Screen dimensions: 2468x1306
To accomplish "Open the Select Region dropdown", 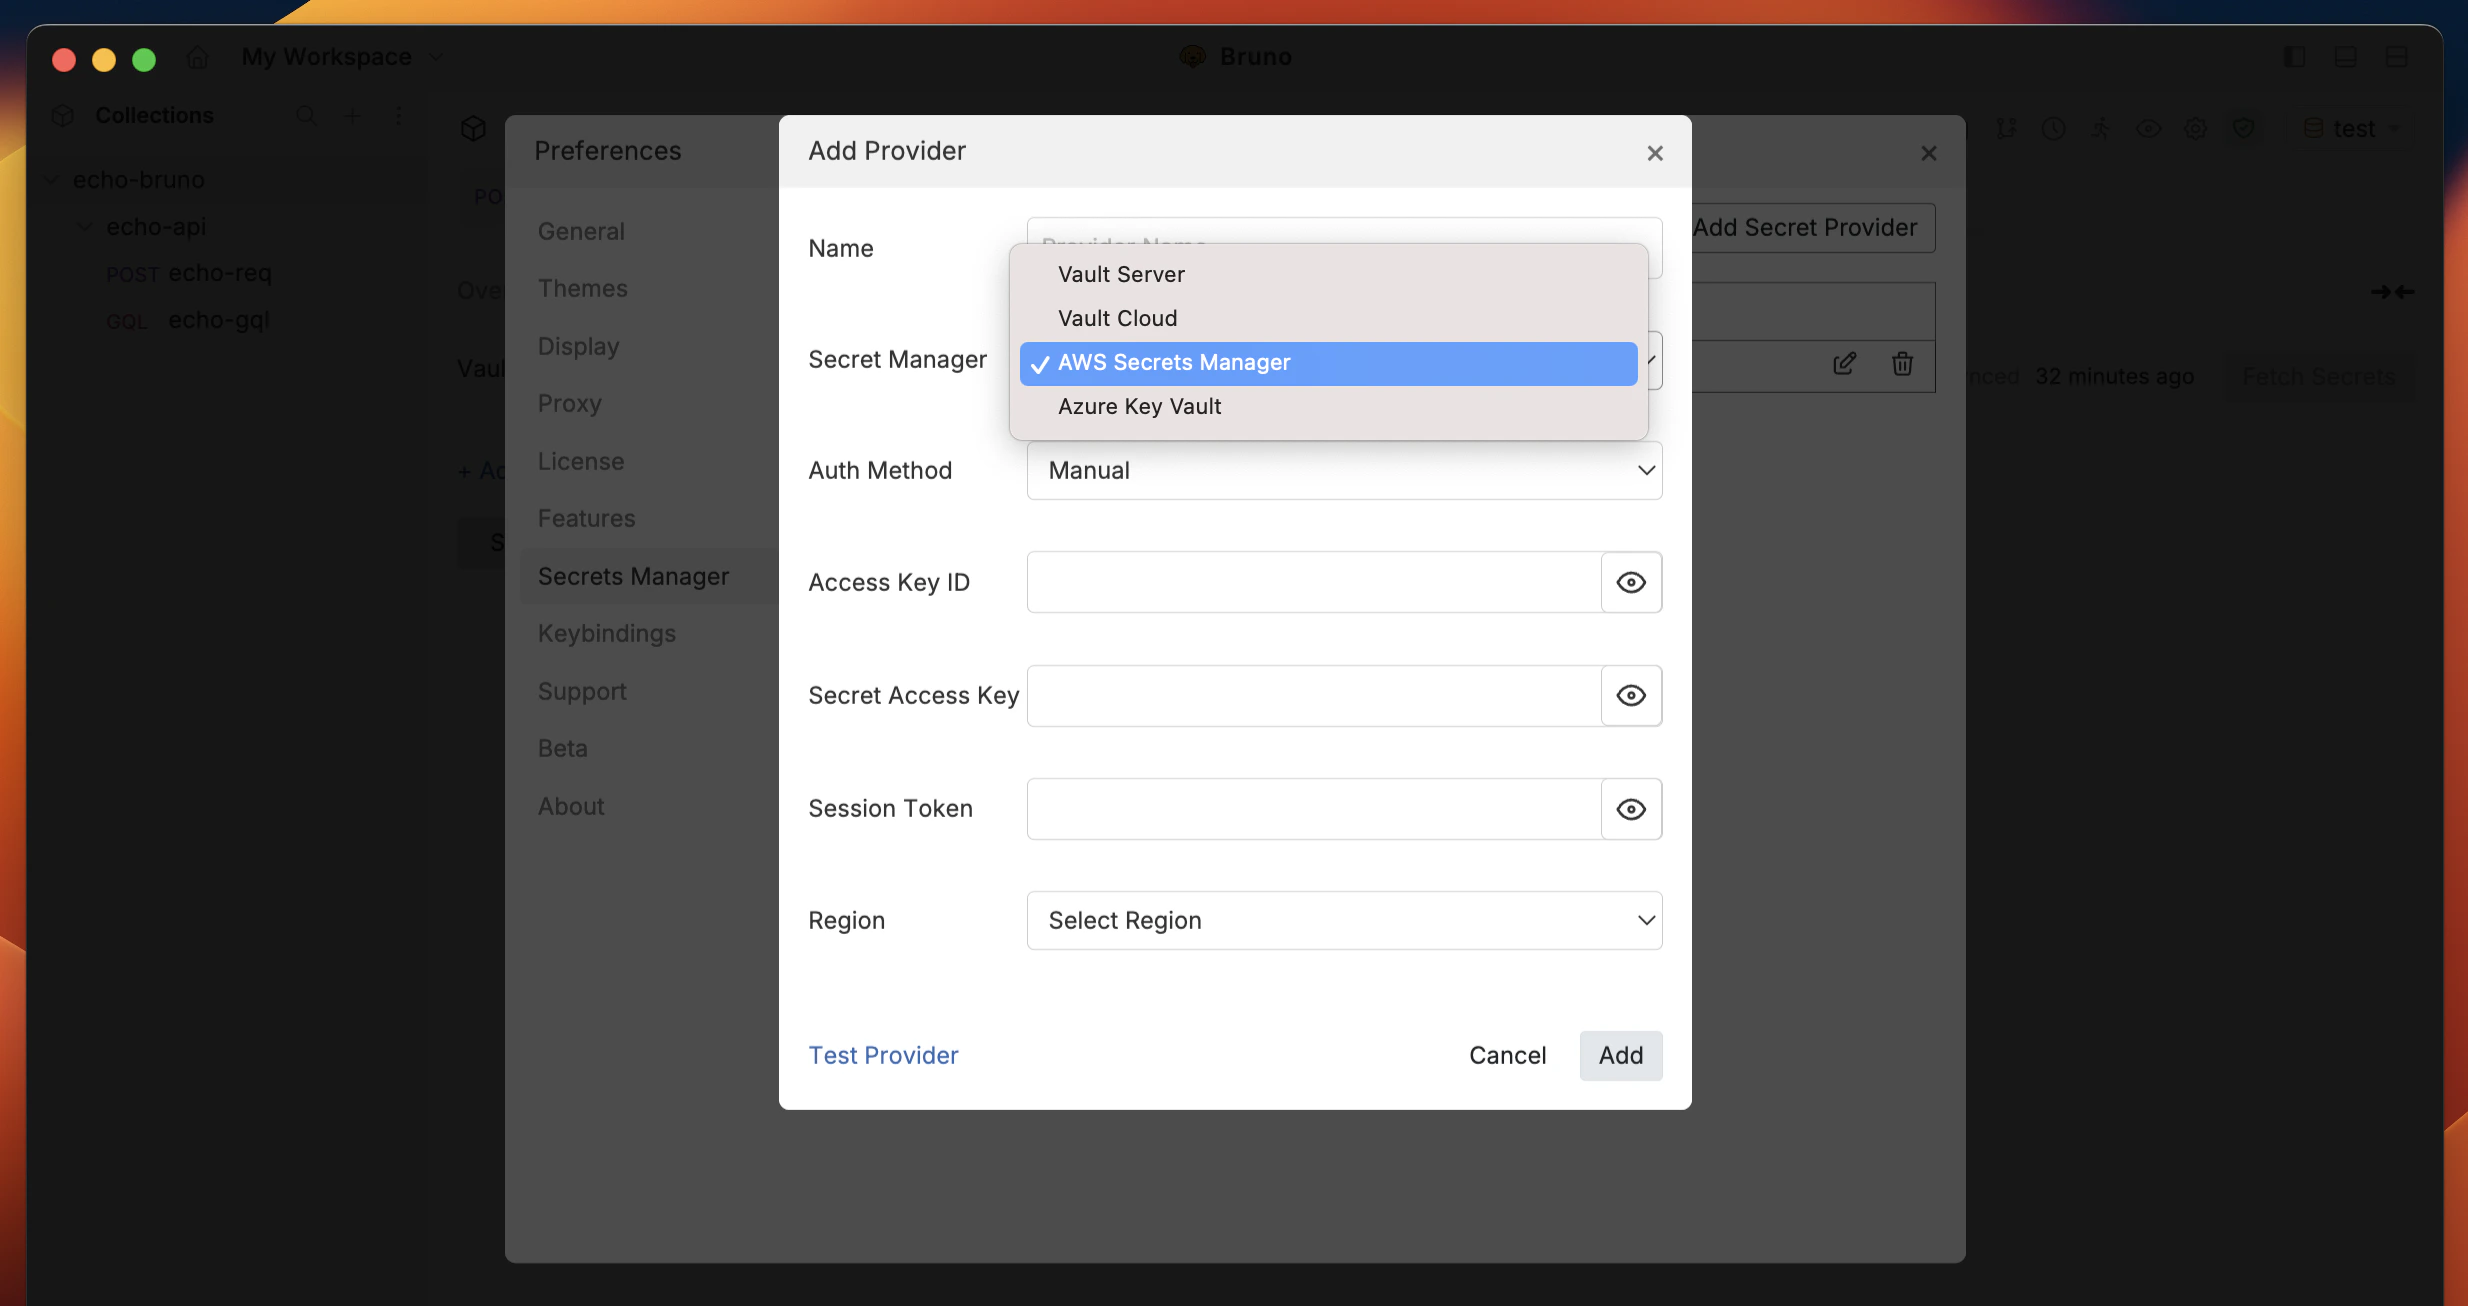I will tap(1343, 920).
